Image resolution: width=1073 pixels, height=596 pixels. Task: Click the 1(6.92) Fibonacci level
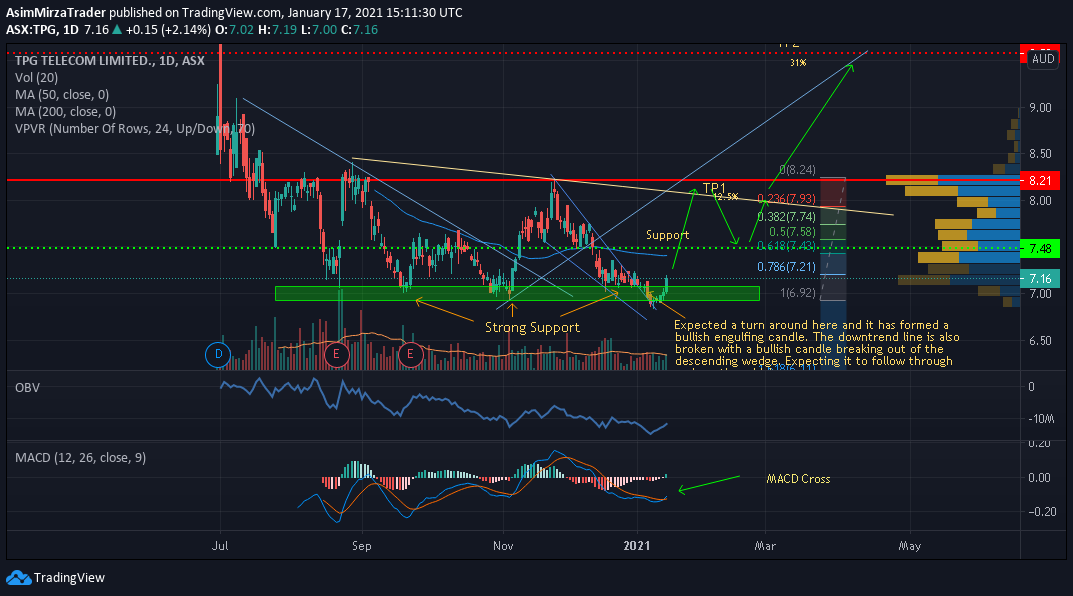coord(798,293)
